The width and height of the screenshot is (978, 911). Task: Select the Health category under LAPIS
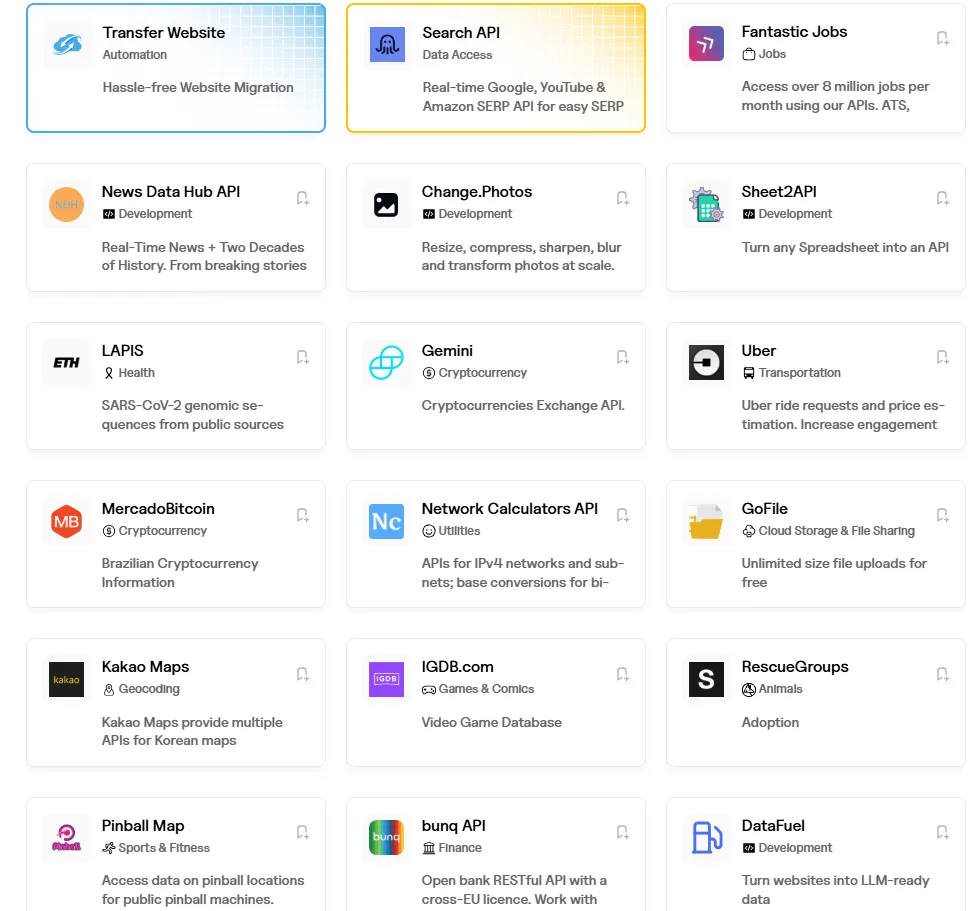tap(128, 373)
